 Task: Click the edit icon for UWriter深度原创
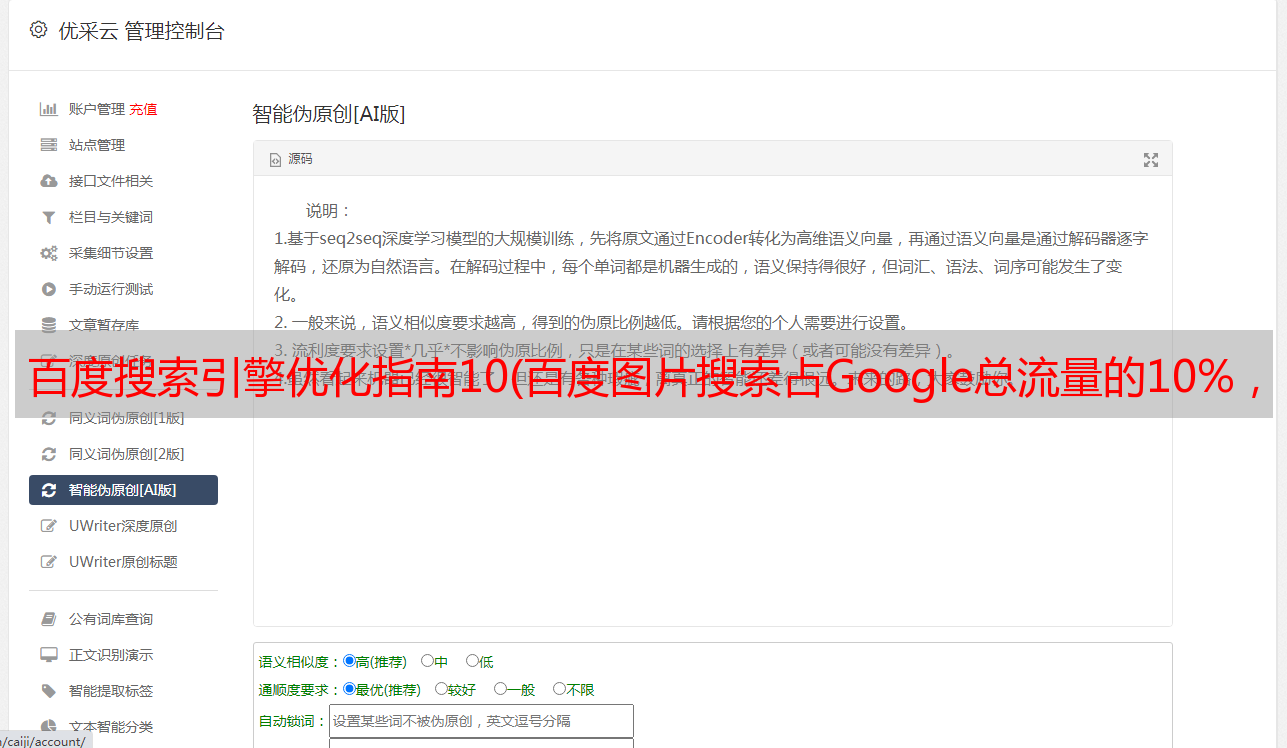pyautogui.click(x=48, y=526)
